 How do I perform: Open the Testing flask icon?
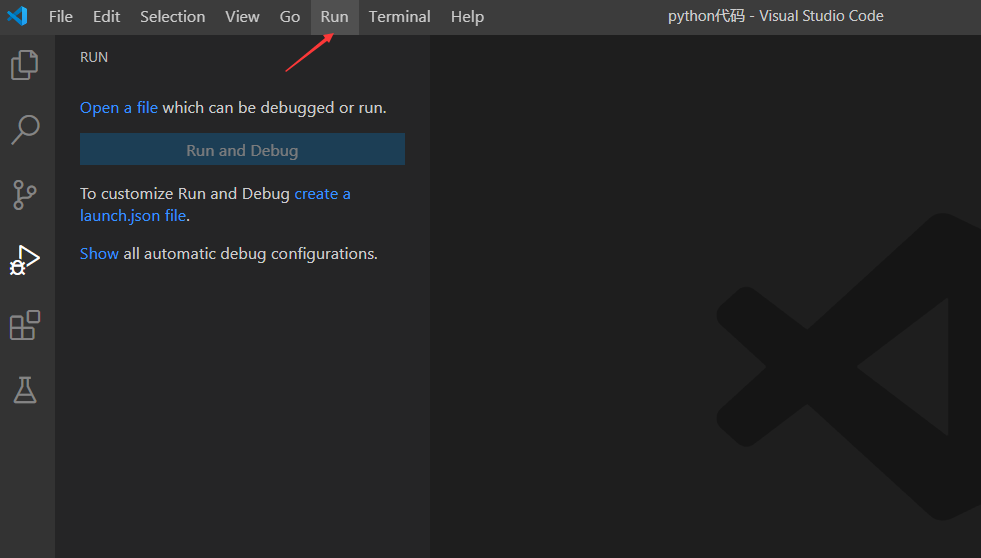(x=25, y=390)
